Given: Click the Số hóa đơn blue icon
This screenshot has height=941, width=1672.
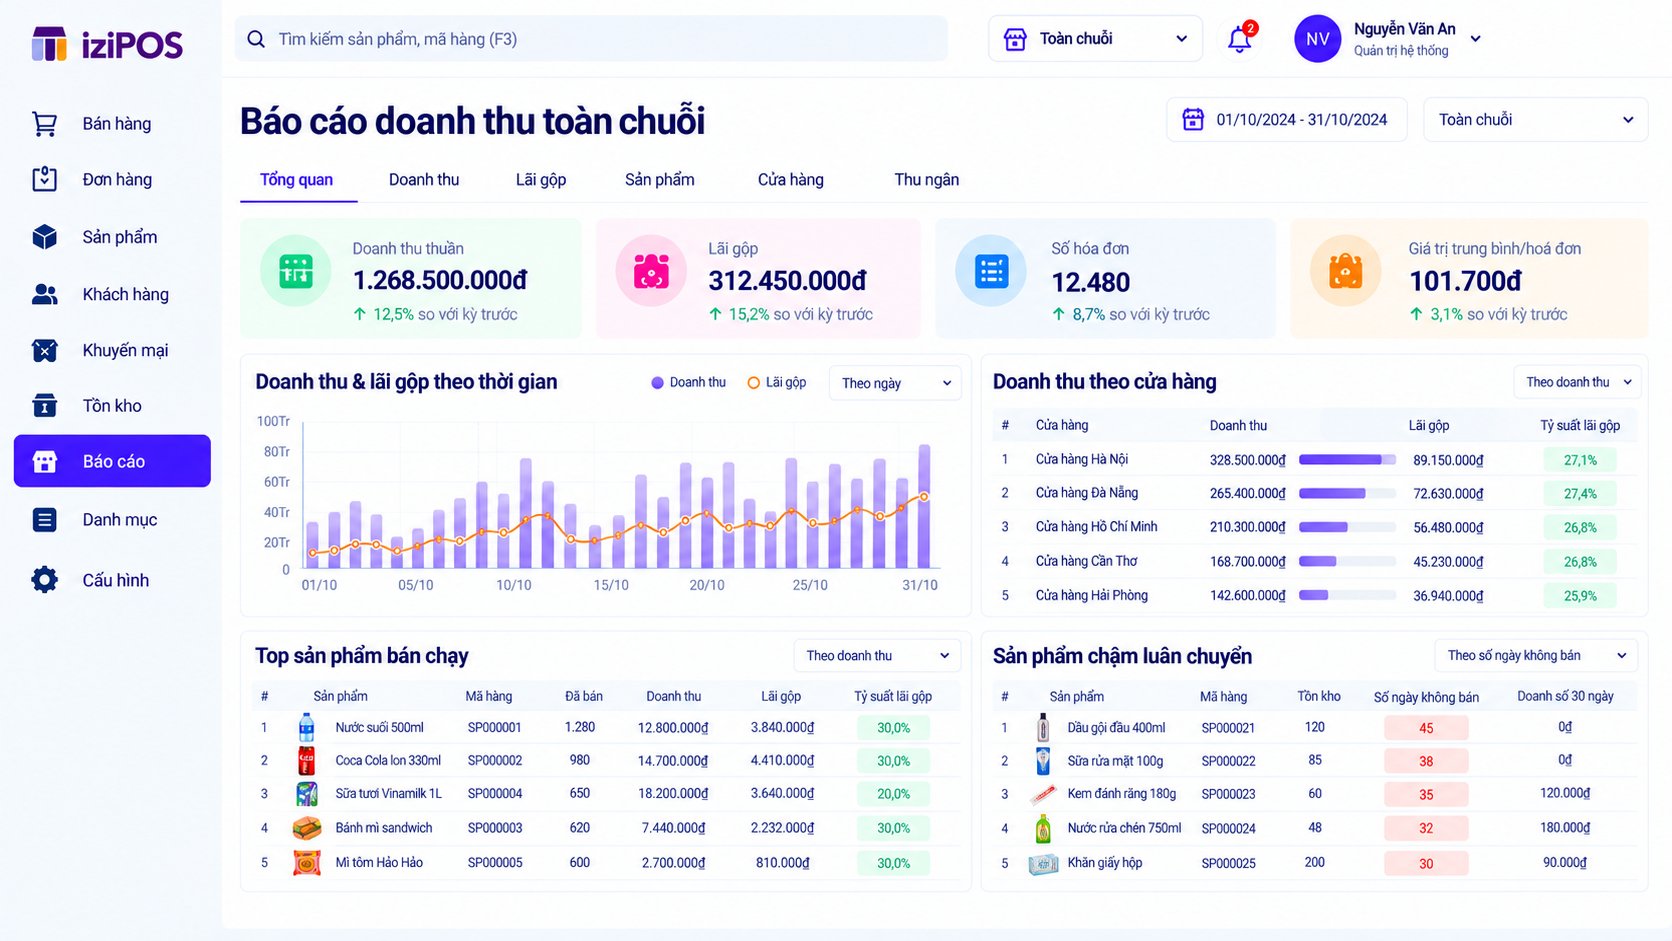Looking at the screenshot, I should point(991,271).
